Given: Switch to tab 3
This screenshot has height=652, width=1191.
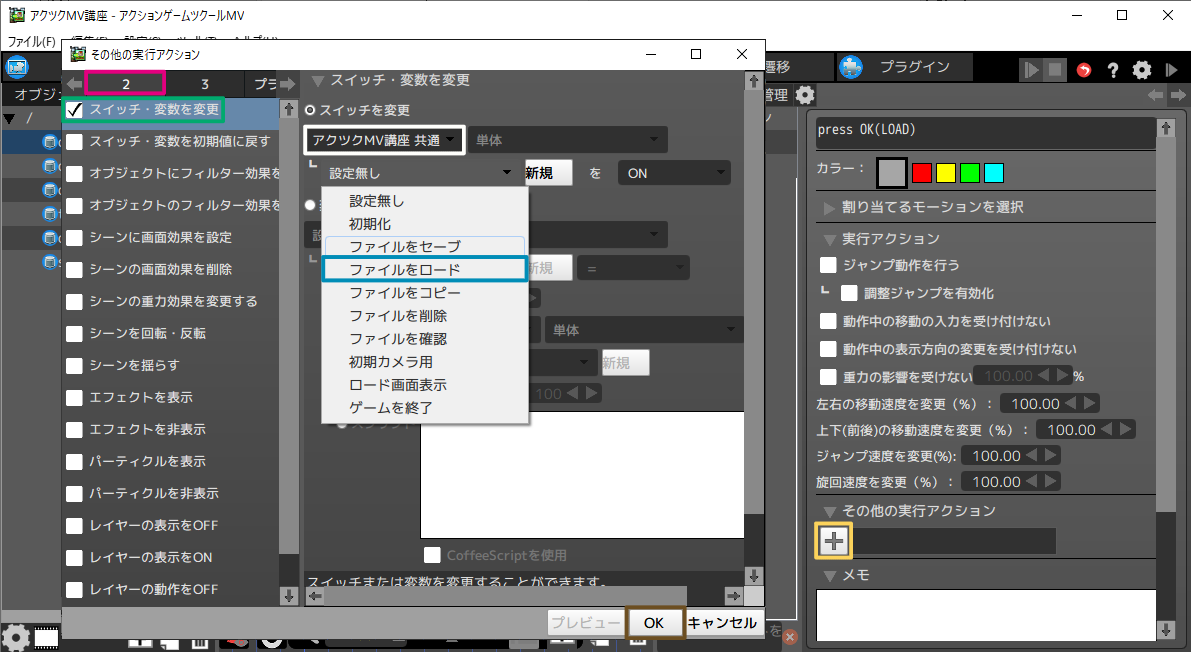Looking at the screenshot, I should coord(204,84).
